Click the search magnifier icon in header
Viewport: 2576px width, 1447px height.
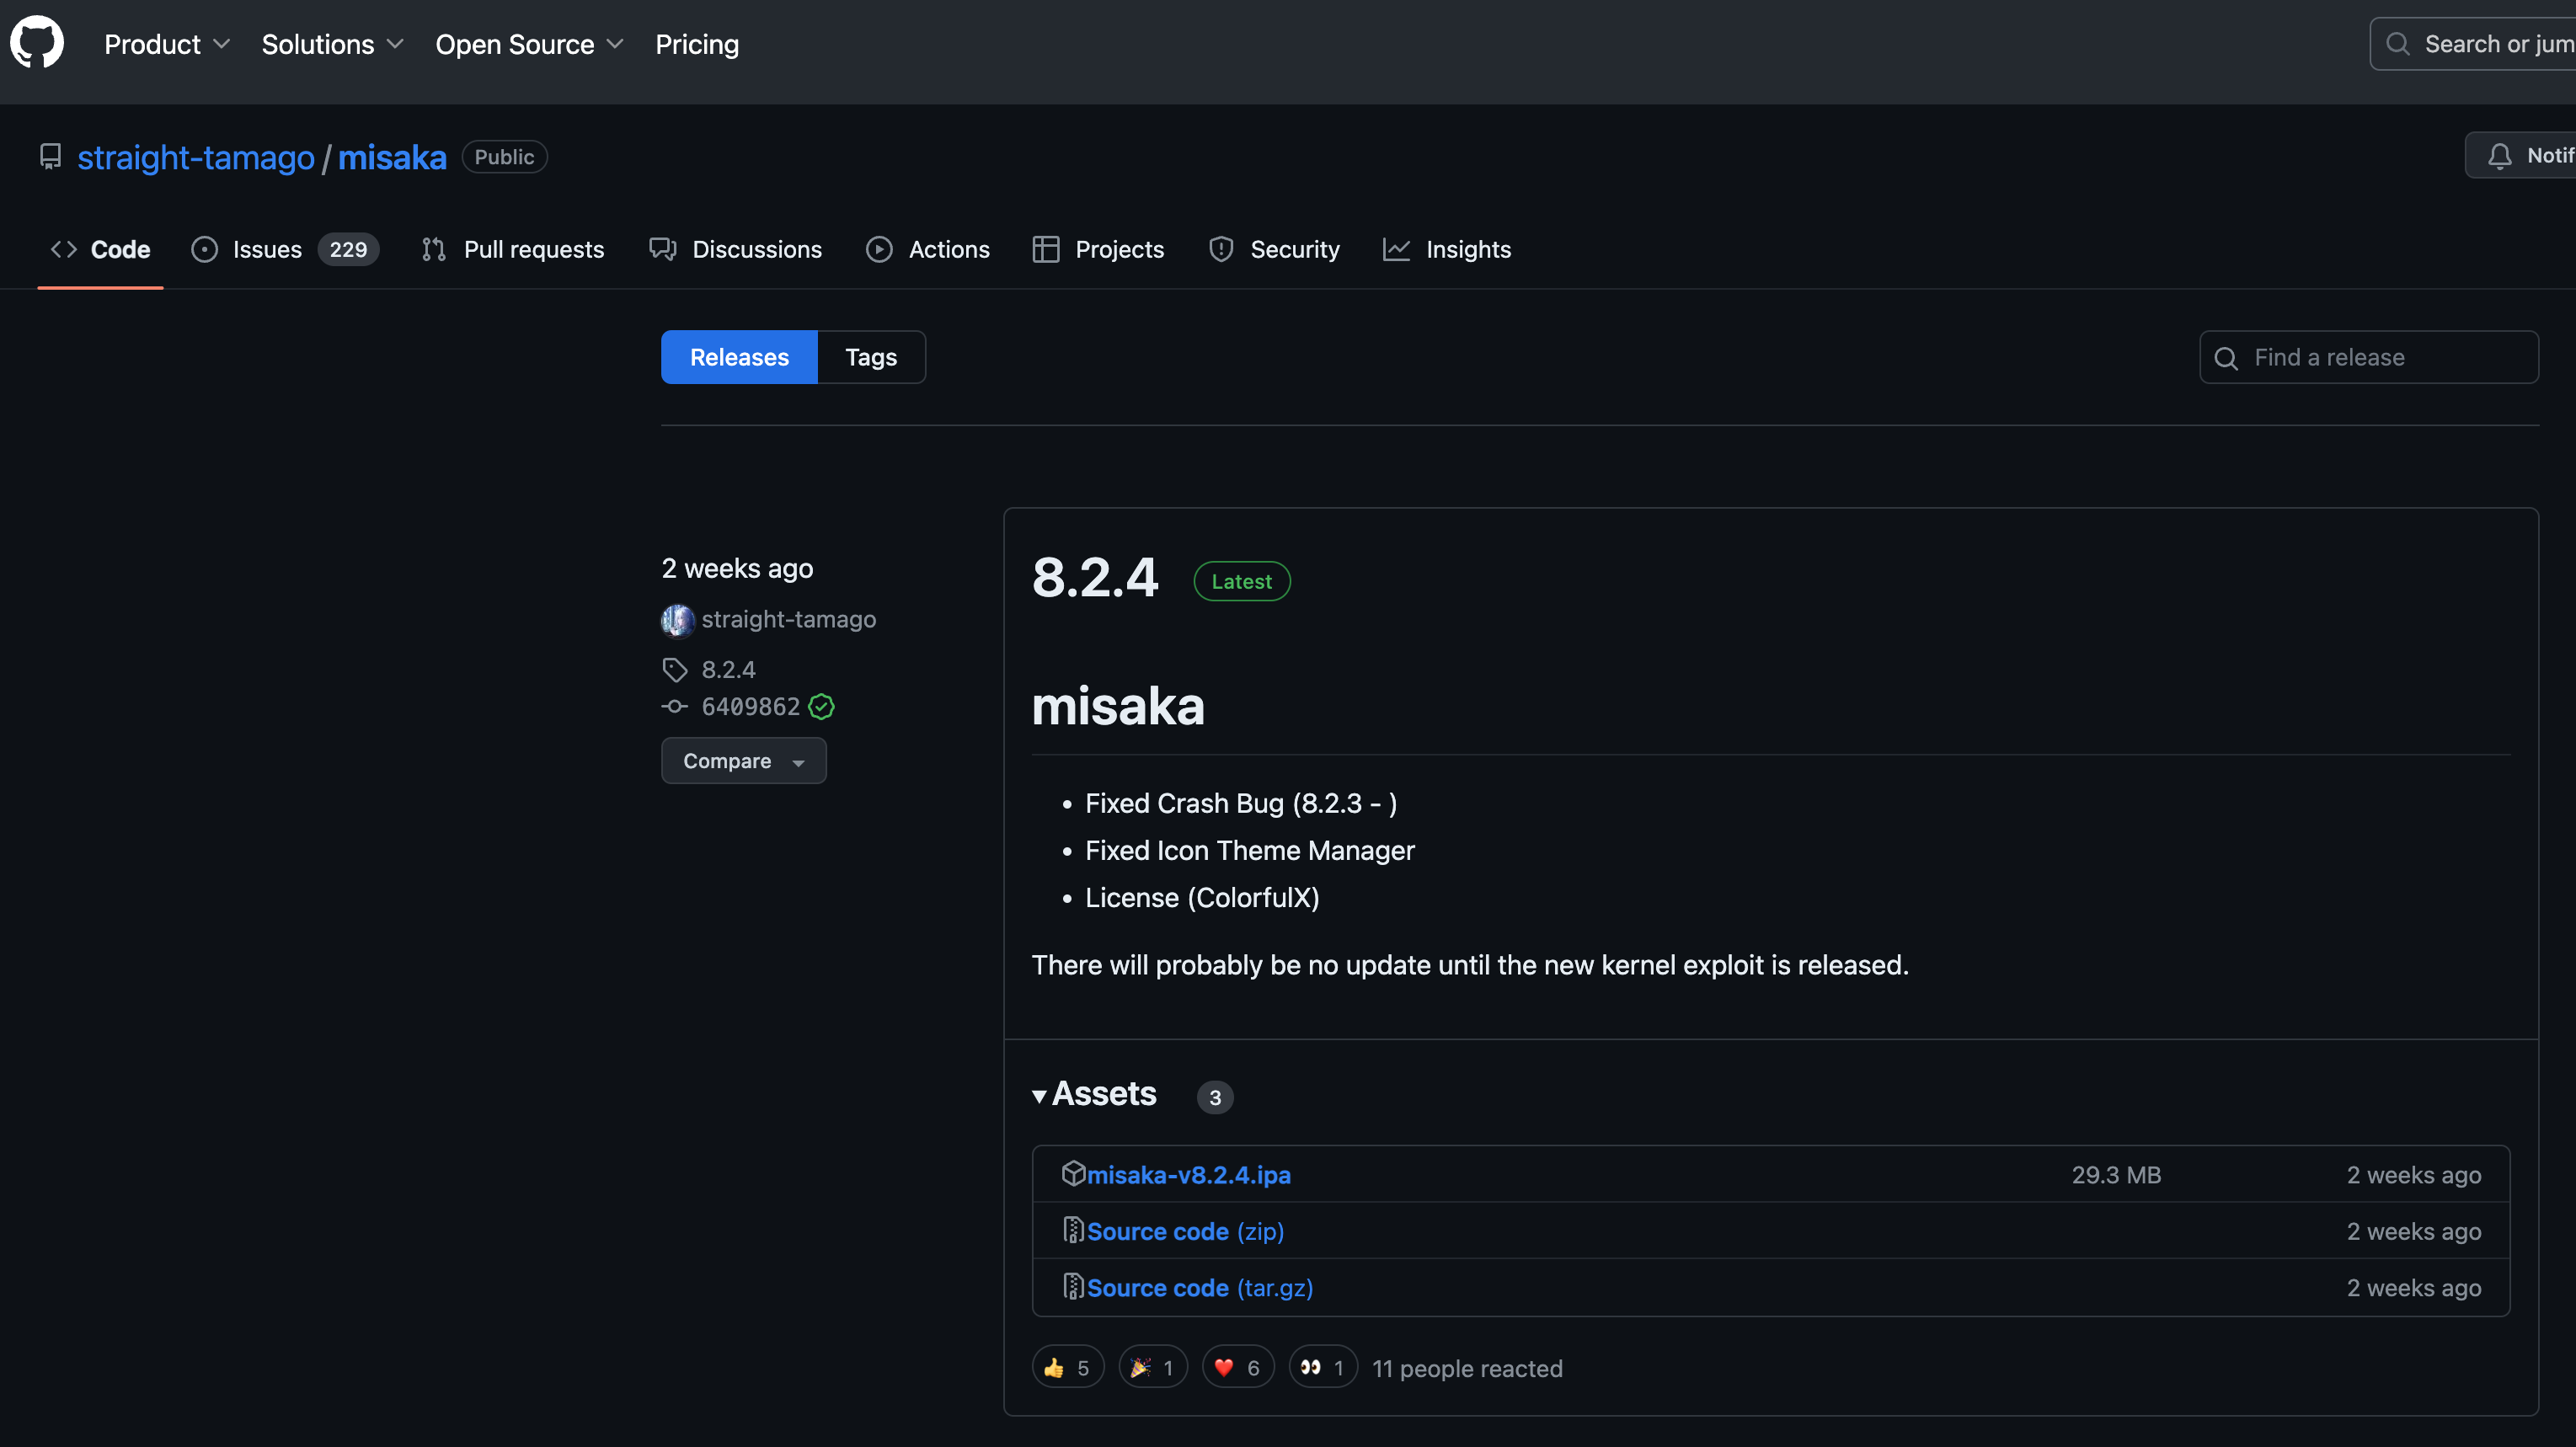(x=2397, y=44)
